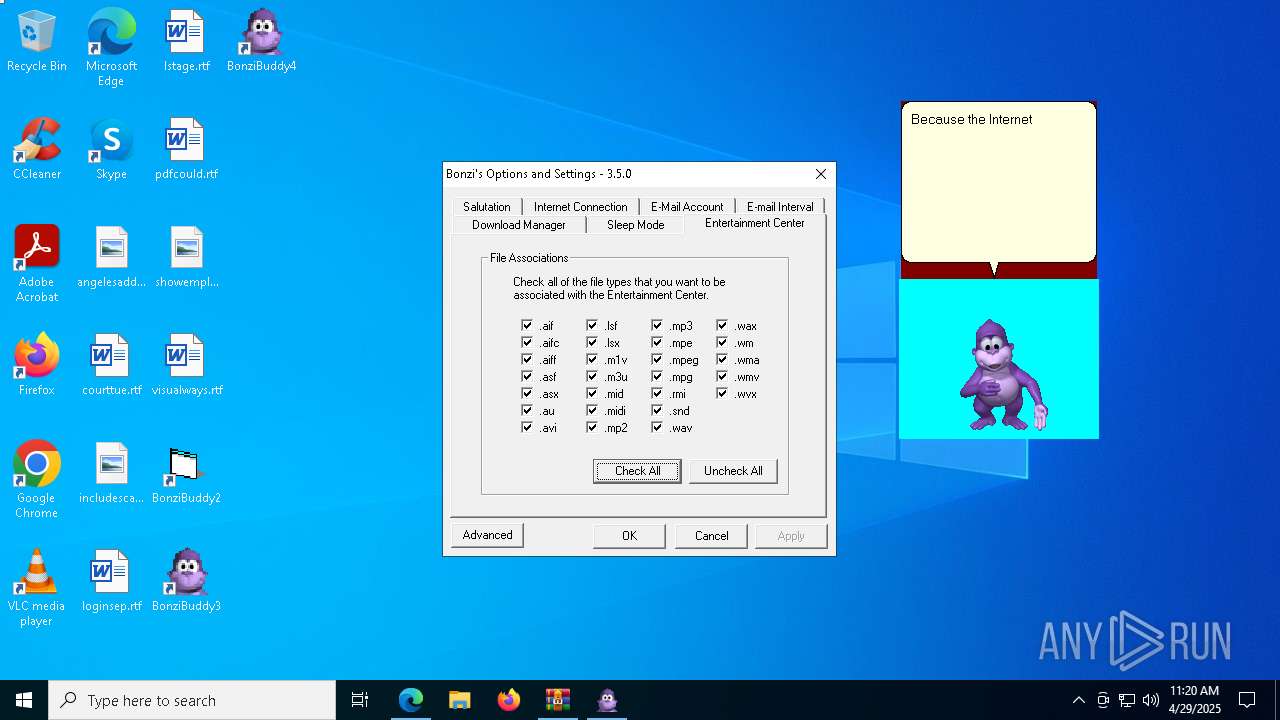Launch Edge from the taskbar

point(411,700)
